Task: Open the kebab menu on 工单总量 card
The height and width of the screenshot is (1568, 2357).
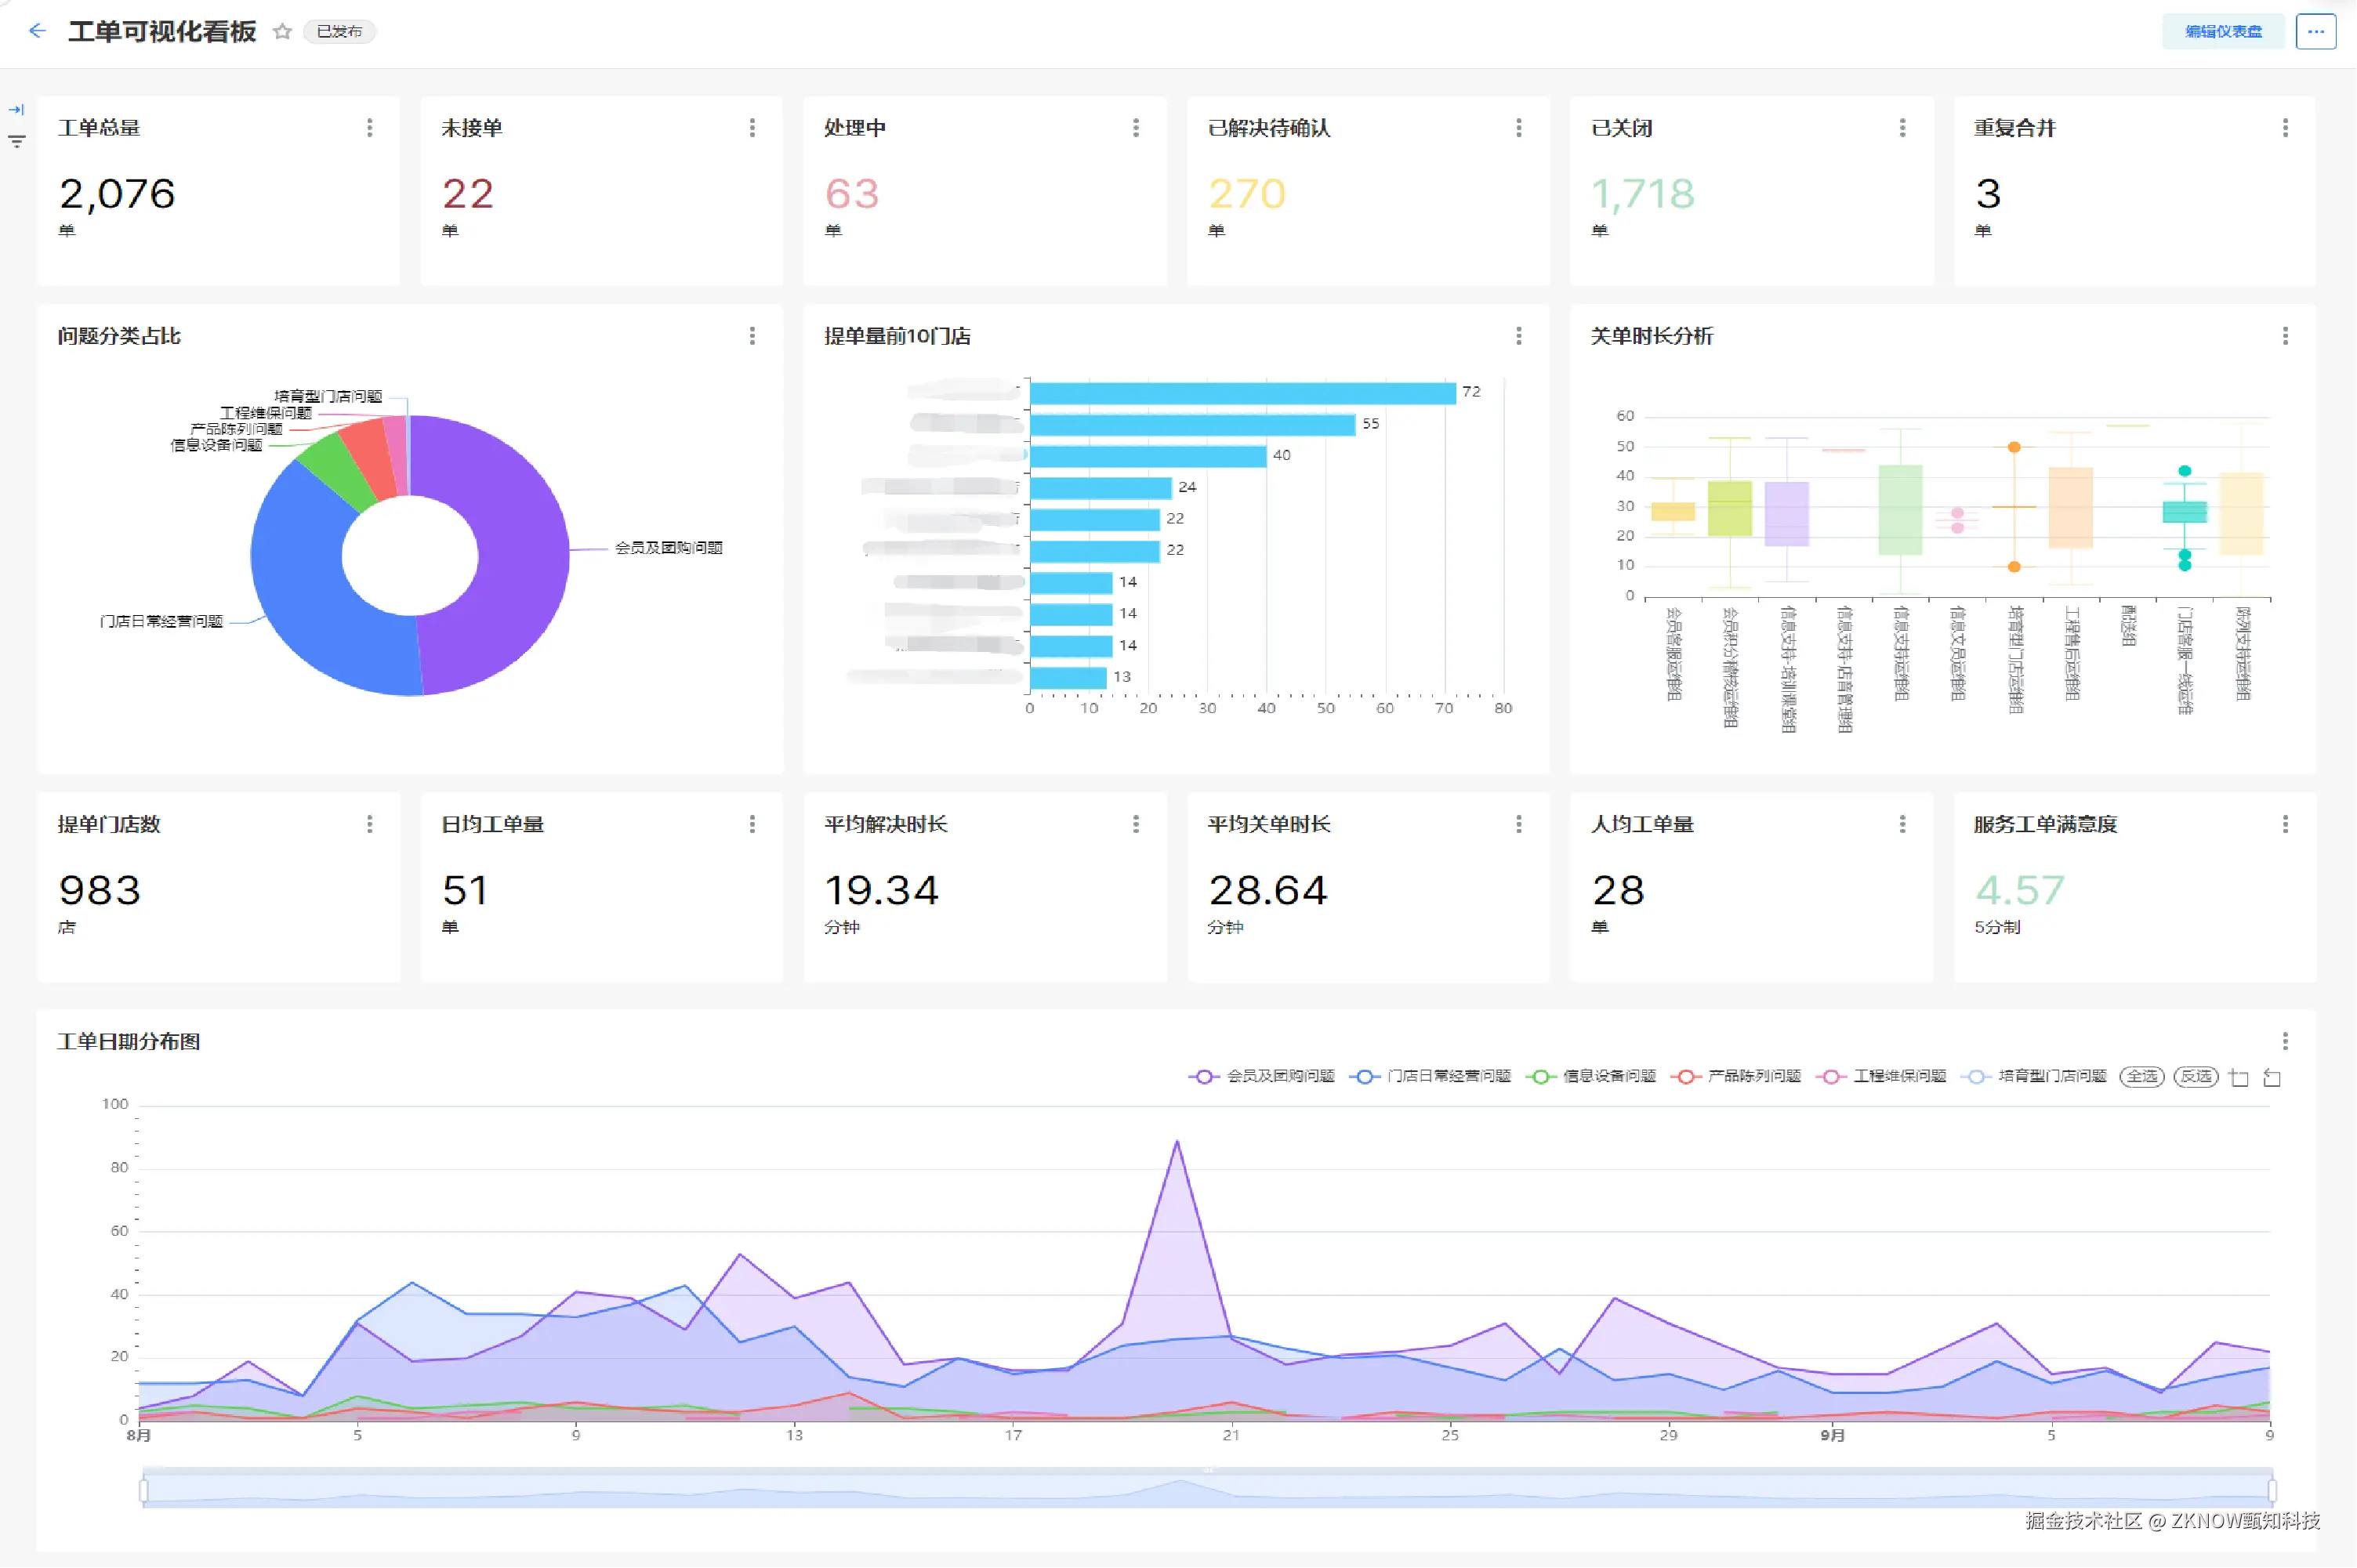Action: click(370, 128)
